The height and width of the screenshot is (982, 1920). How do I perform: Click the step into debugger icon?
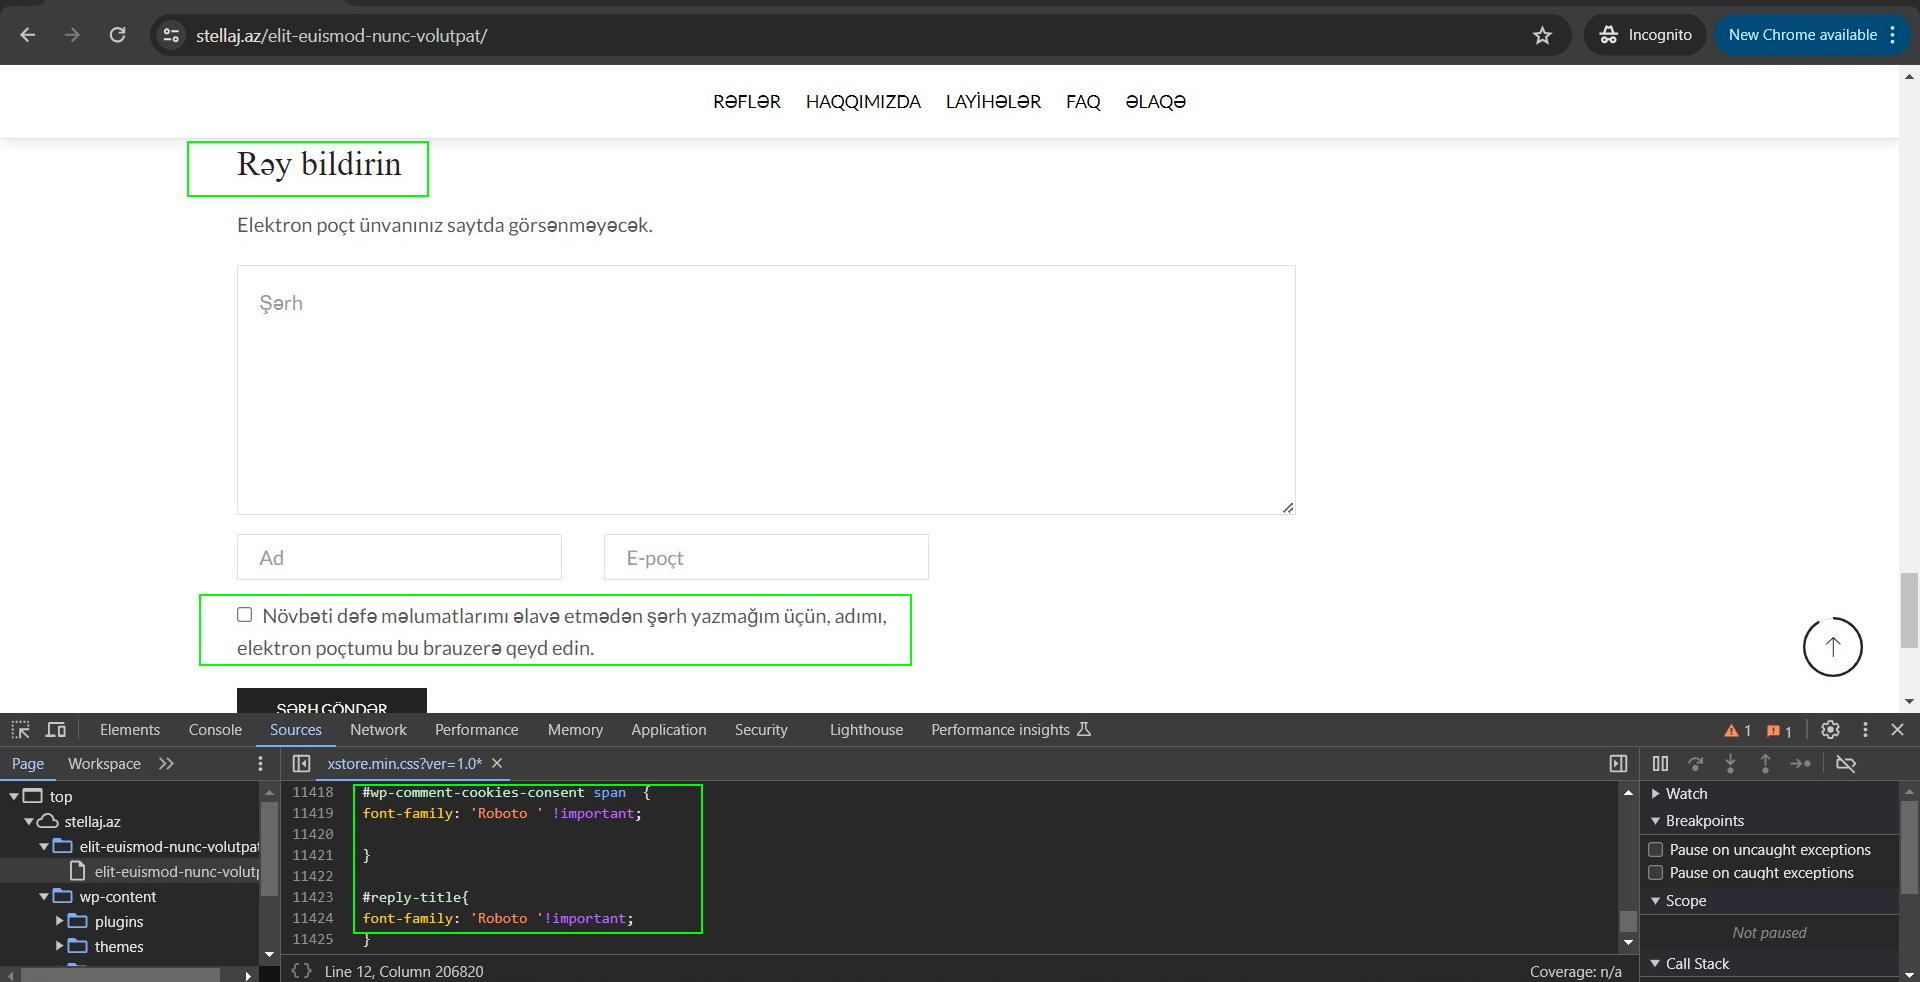click(x=1730, y=764)
